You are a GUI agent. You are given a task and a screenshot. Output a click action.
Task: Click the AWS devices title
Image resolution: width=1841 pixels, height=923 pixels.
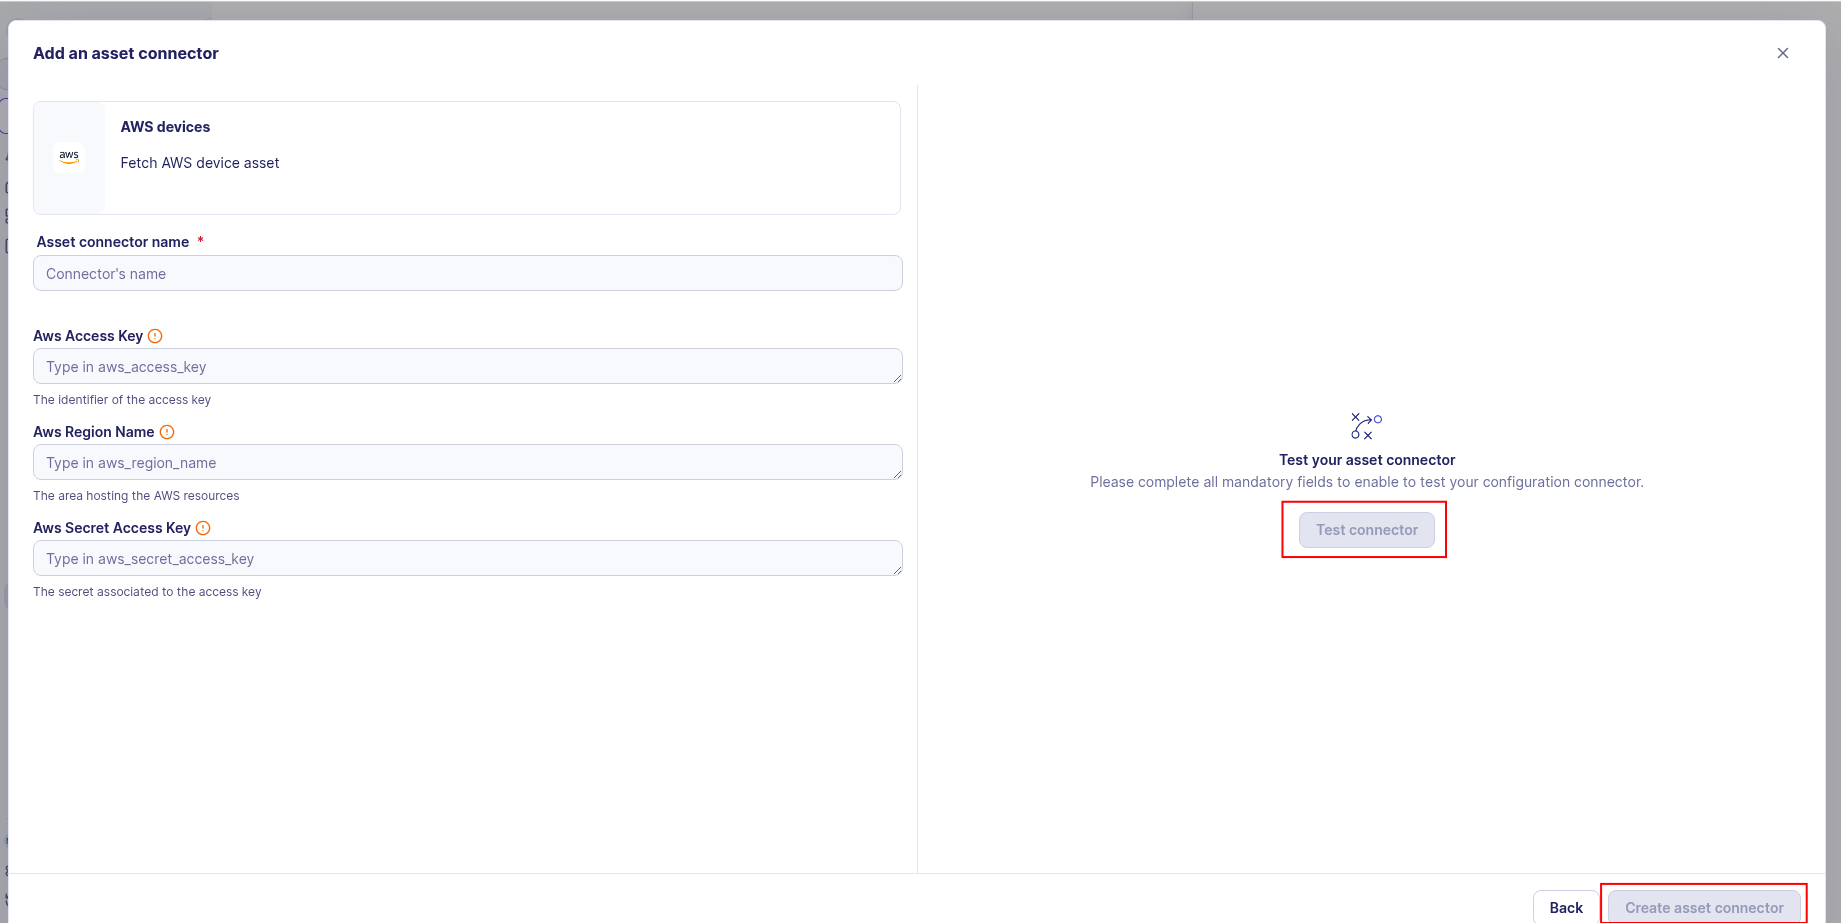[x=165, y=127]
